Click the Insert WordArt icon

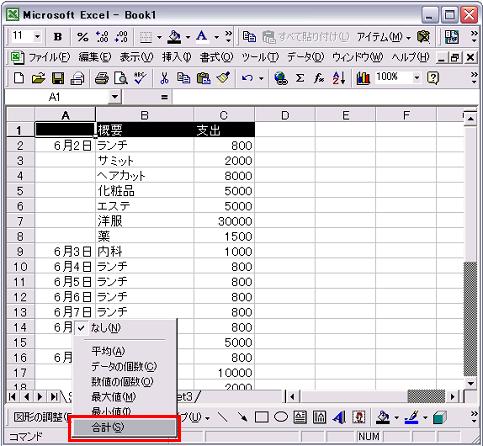point(339,417)
